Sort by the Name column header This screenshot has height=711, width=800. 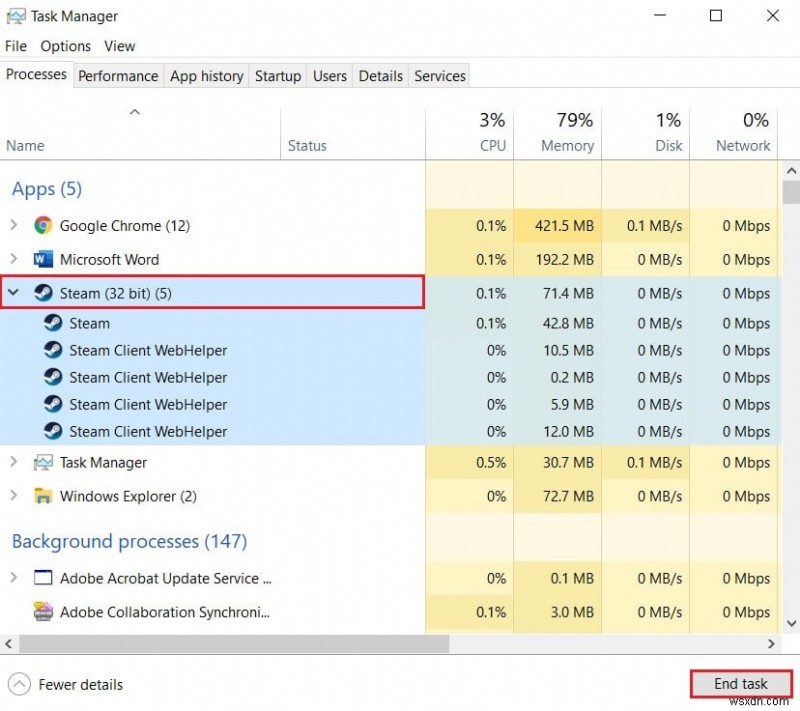point(140,134)
